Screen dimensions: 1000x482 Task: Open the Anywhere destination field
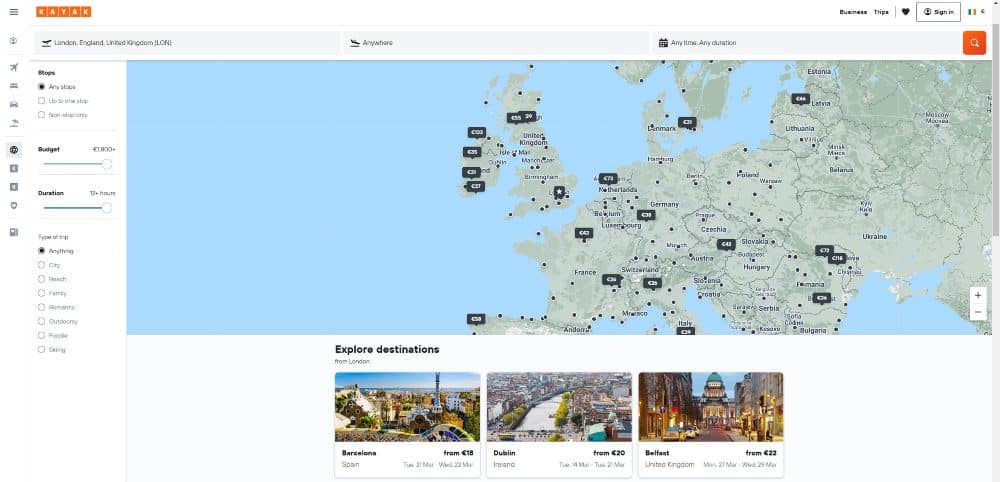(495, 43)
